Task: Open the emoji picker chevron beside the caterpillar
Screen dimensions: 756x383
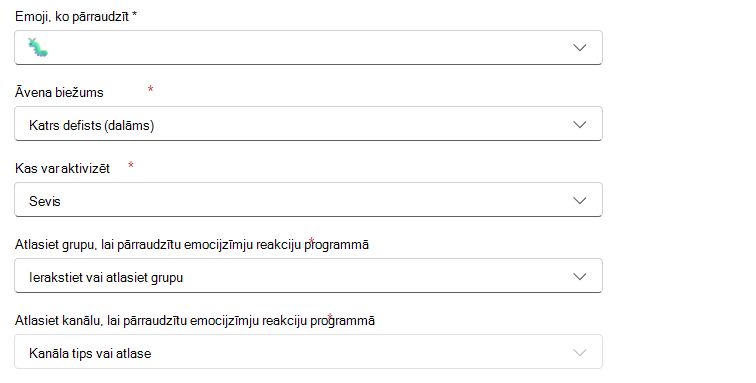Action: [x=580, y=48]
